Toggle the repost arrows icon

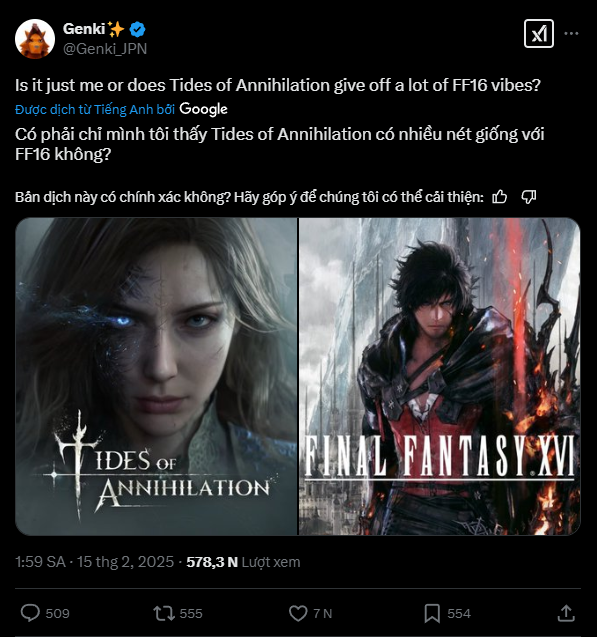pos(164,613)
